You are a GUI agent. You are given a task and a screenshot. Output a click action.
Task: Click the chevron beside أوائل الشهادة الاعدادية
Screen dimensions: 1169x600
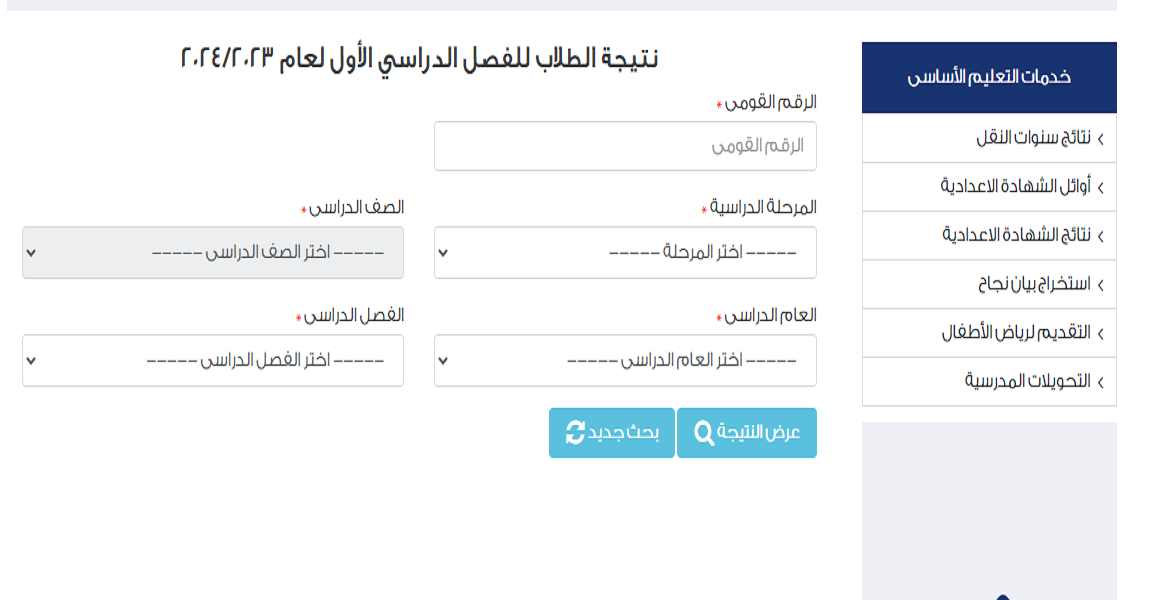(1100, 187)
